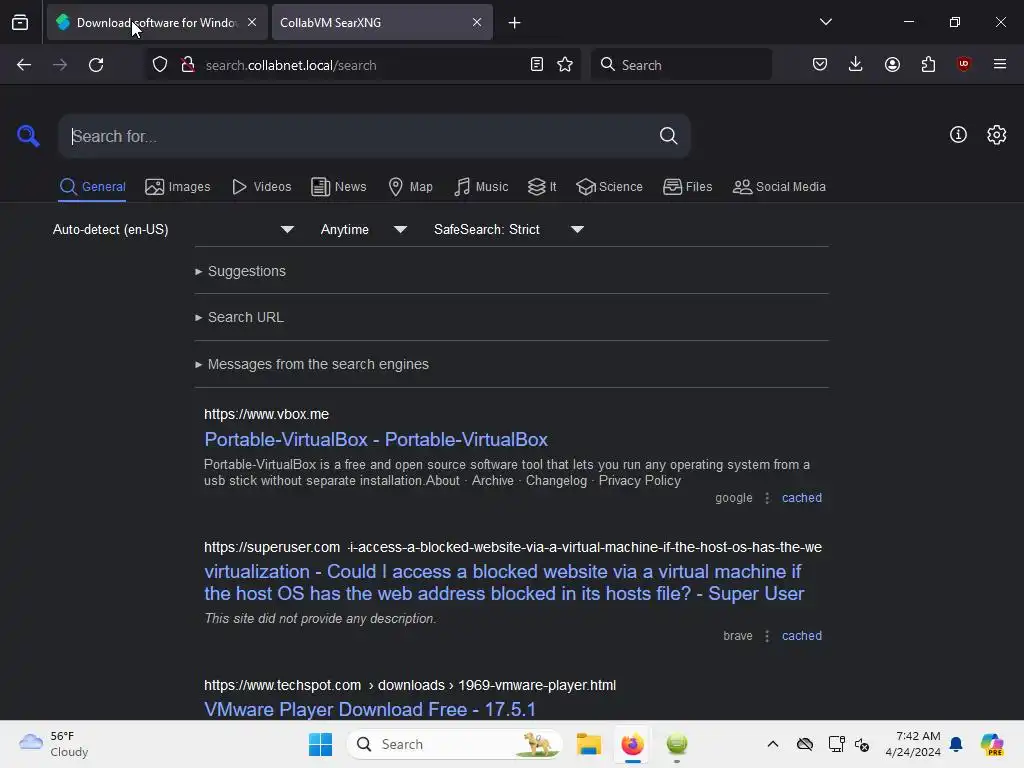This screenshot has width=1024, height=768.
Task: Click the Windows taskbar Search box
Action: 455,744
